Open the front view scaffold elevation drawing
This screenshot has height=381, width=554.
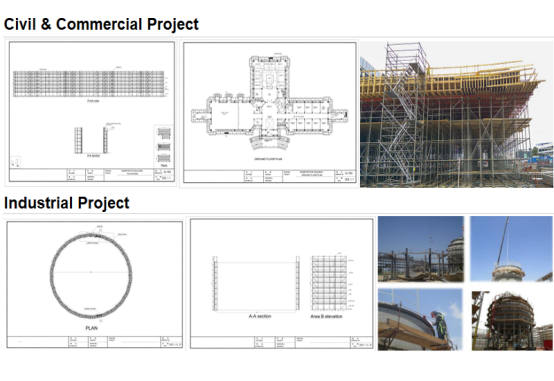[x=92, y=112]
